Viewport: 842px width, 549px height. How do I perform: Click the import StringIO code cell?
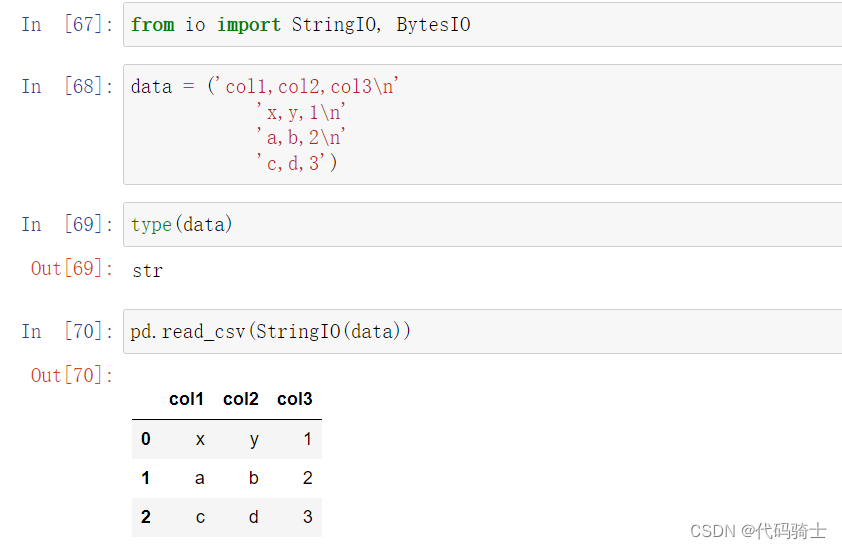(482, 25)
